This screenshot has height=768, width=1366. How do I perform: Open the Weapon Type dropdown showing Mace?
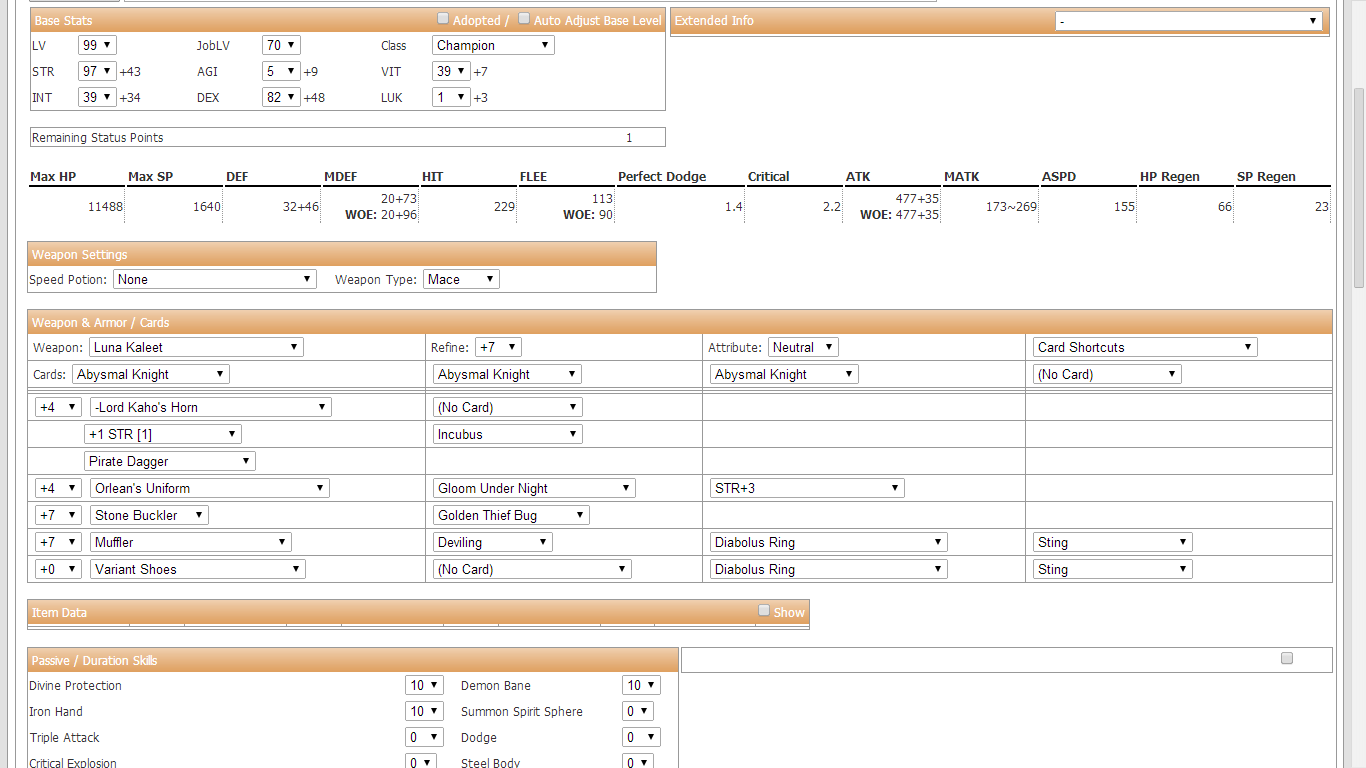click(460, 279)
